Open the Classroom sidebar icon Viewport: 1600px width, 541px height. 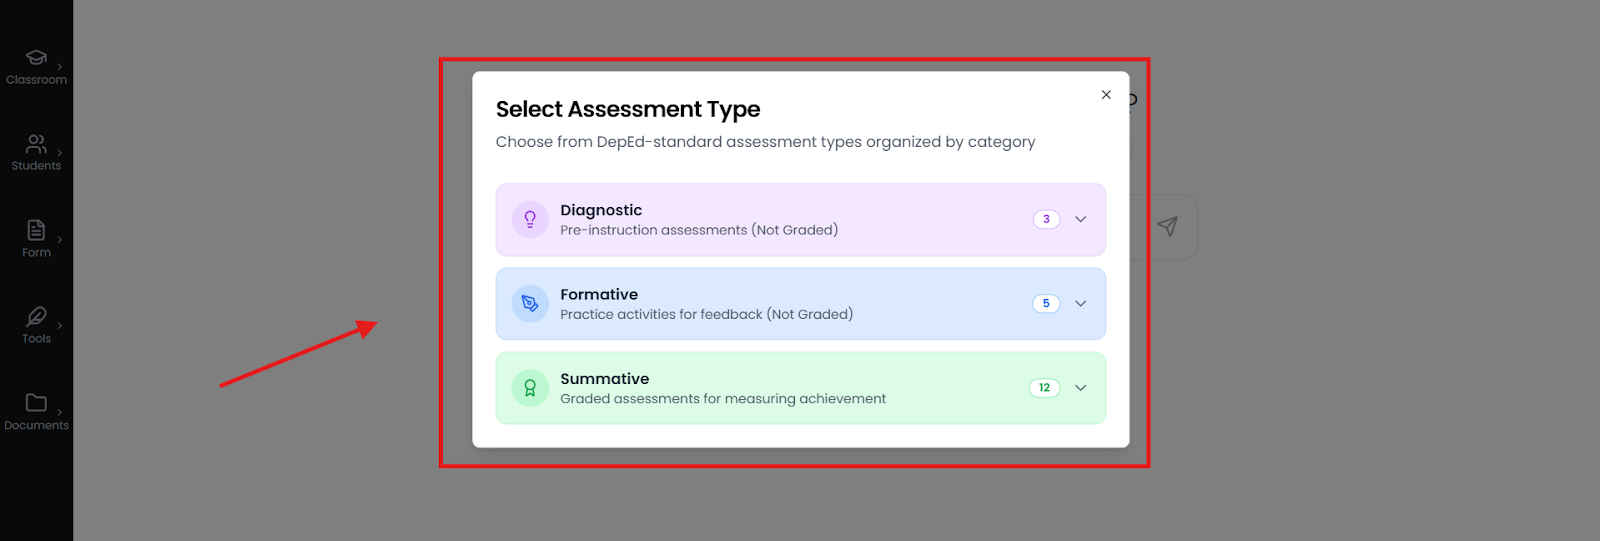click(36, 58)
